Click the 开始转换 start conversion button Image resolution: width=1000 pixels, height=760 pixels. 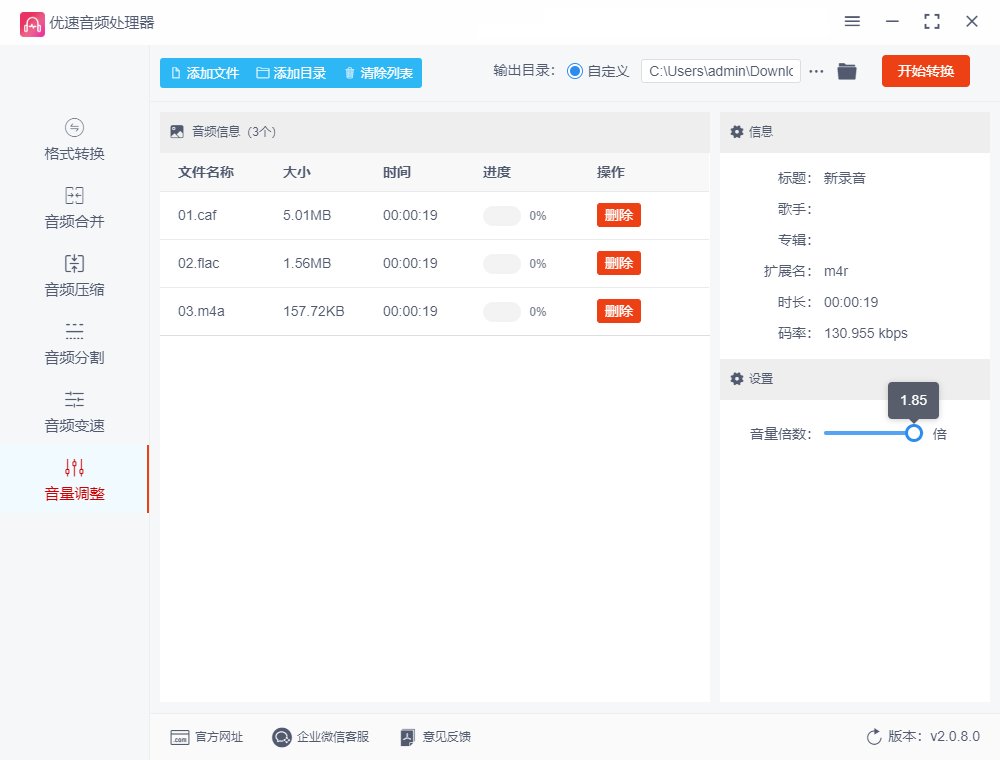click(x=925, y=71)
